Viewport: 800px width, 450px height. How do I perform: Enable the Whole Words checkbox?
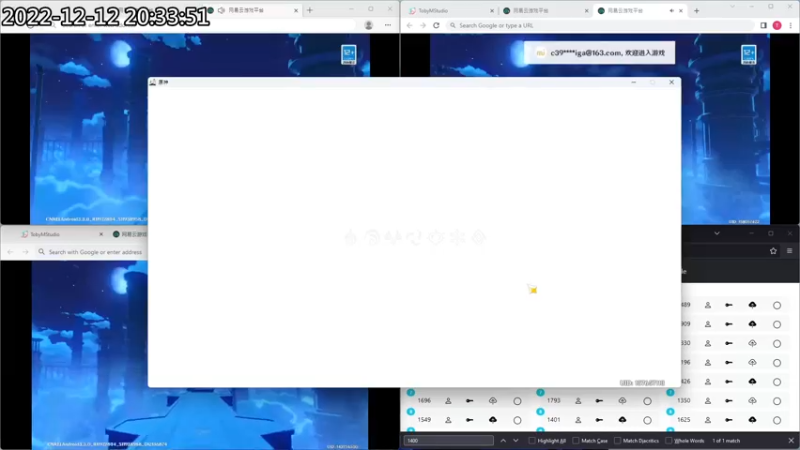pos(669,441)
